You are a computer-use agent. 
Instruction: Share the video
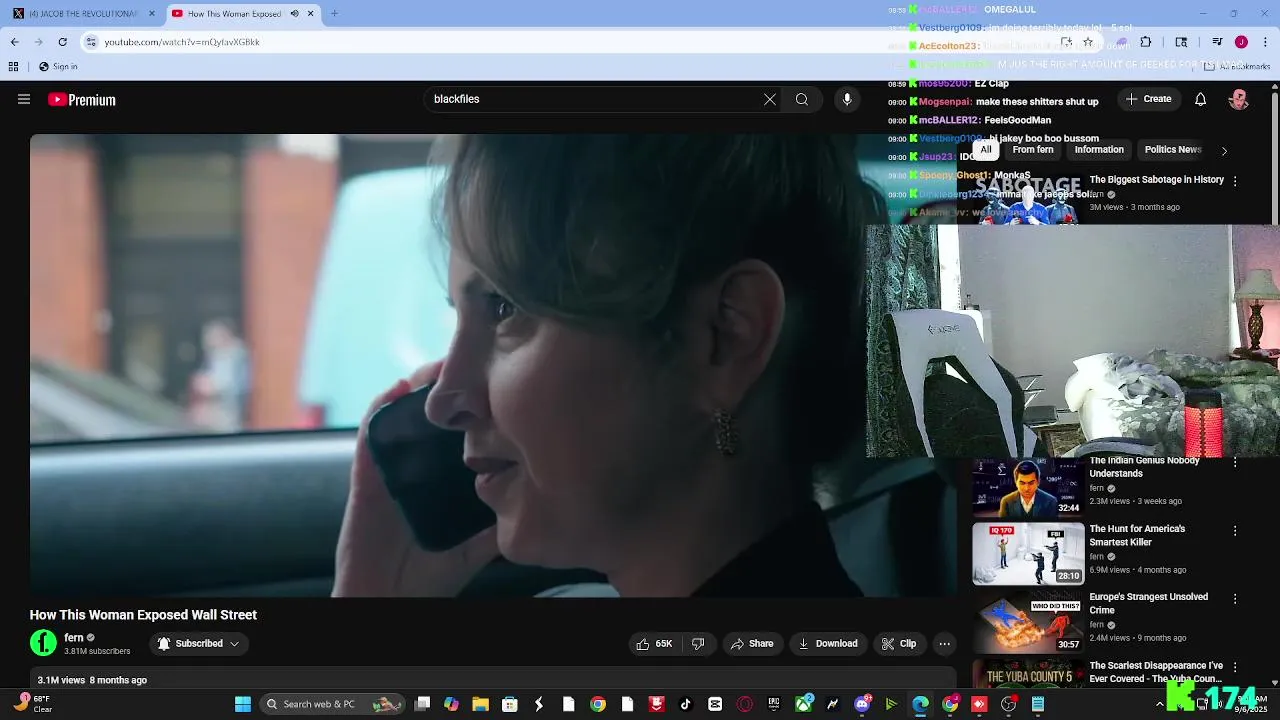click(752, 644)
